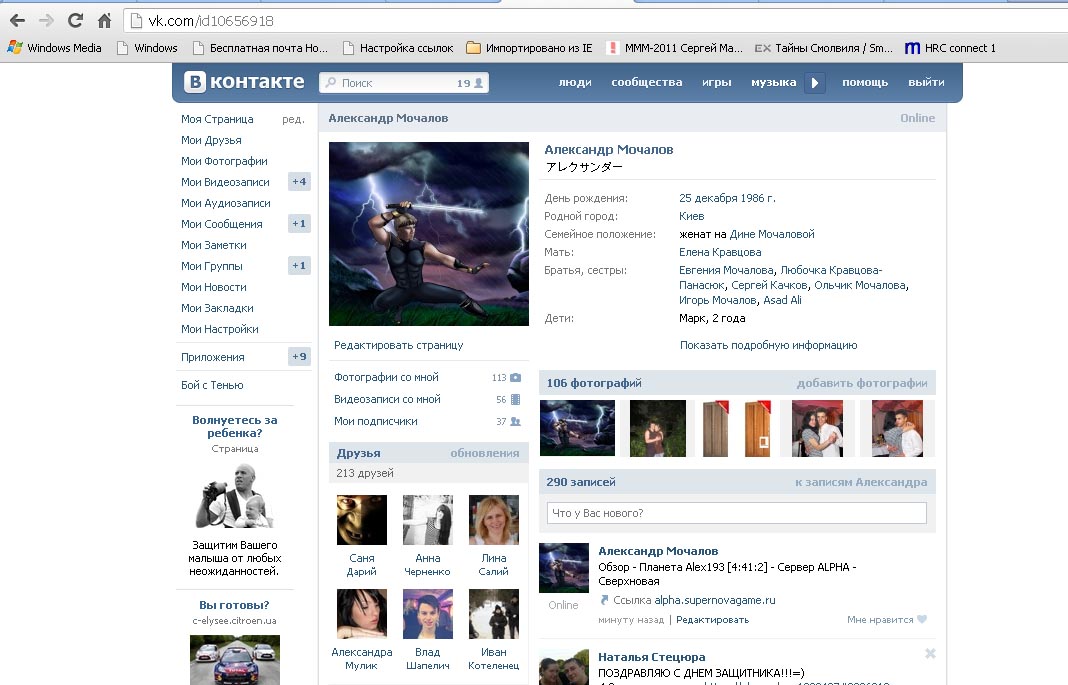
Task: Open friend Лина Салий's avatar
Action: pyautogui.click(x=494, y=520)
